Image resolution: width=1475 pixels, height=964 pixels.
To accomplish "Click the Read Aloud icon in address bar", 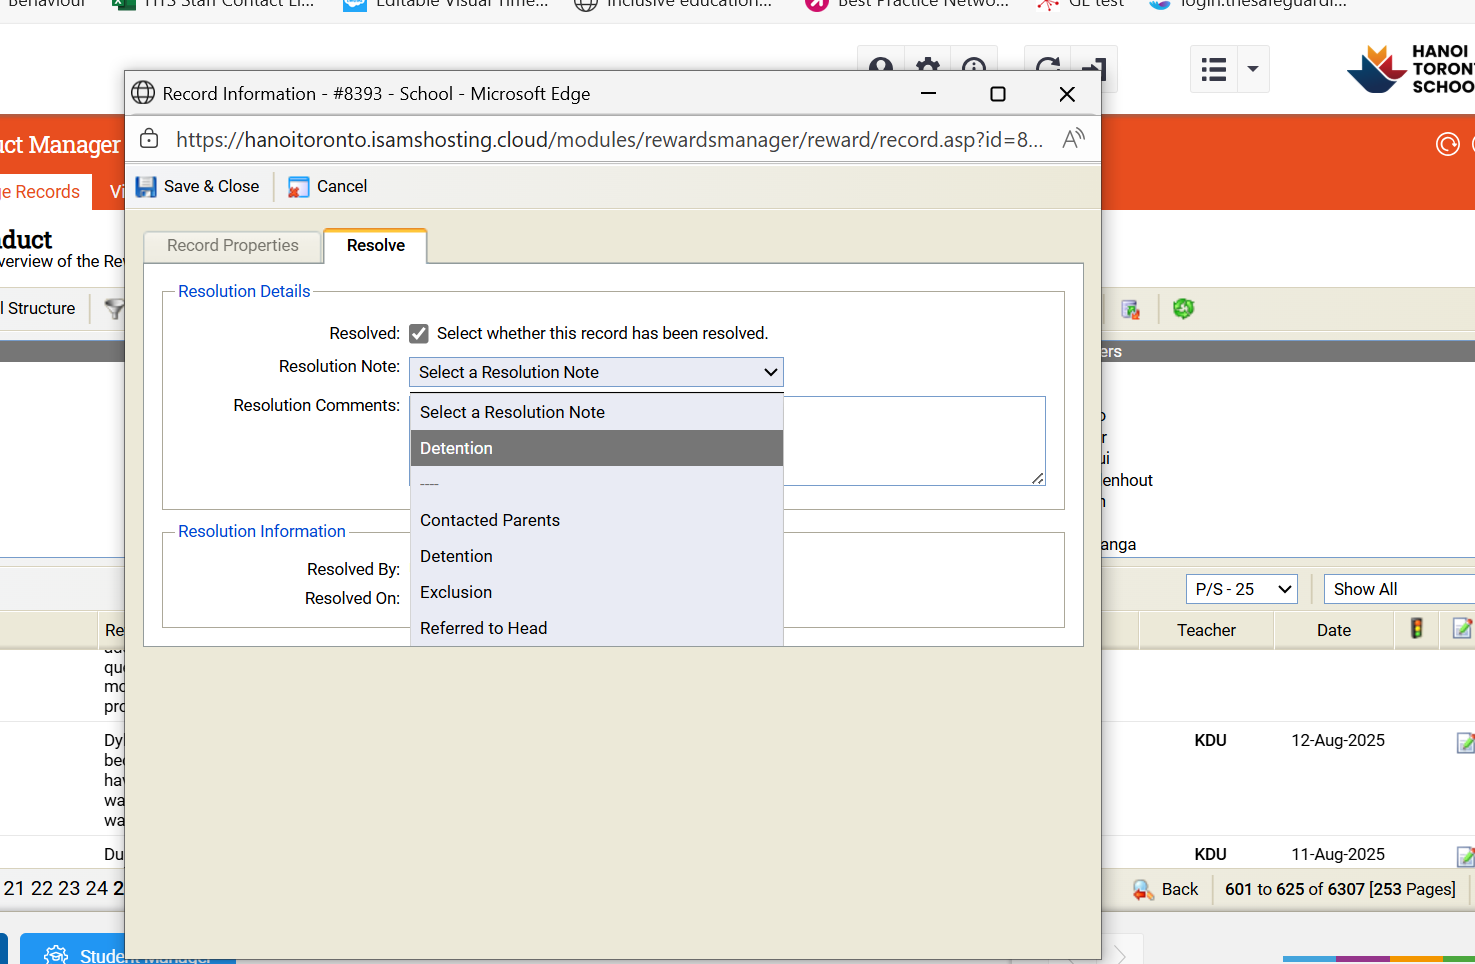I will 1073,139.
